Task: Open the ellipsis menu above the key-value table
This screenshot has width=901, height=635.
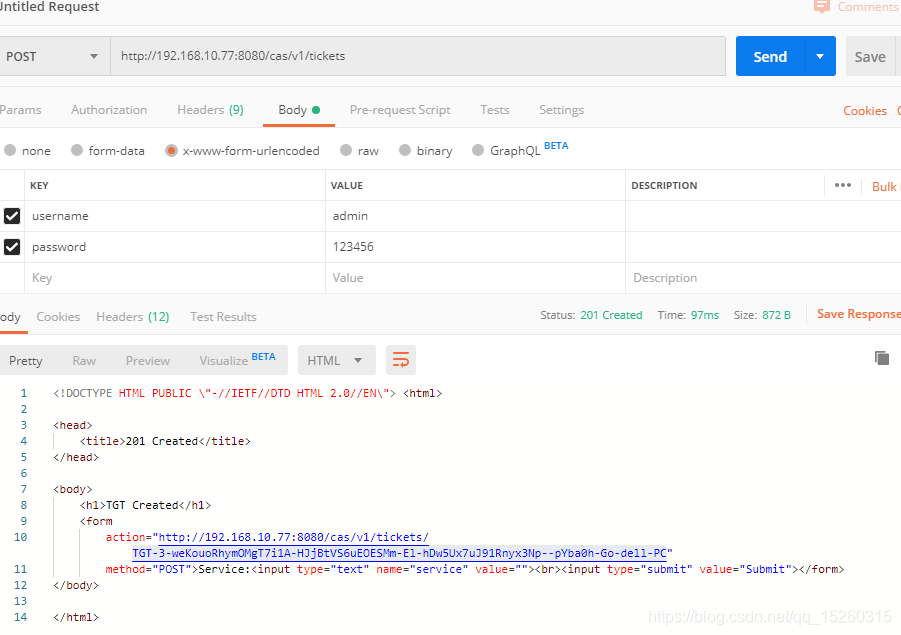Action: coord(843,185)
